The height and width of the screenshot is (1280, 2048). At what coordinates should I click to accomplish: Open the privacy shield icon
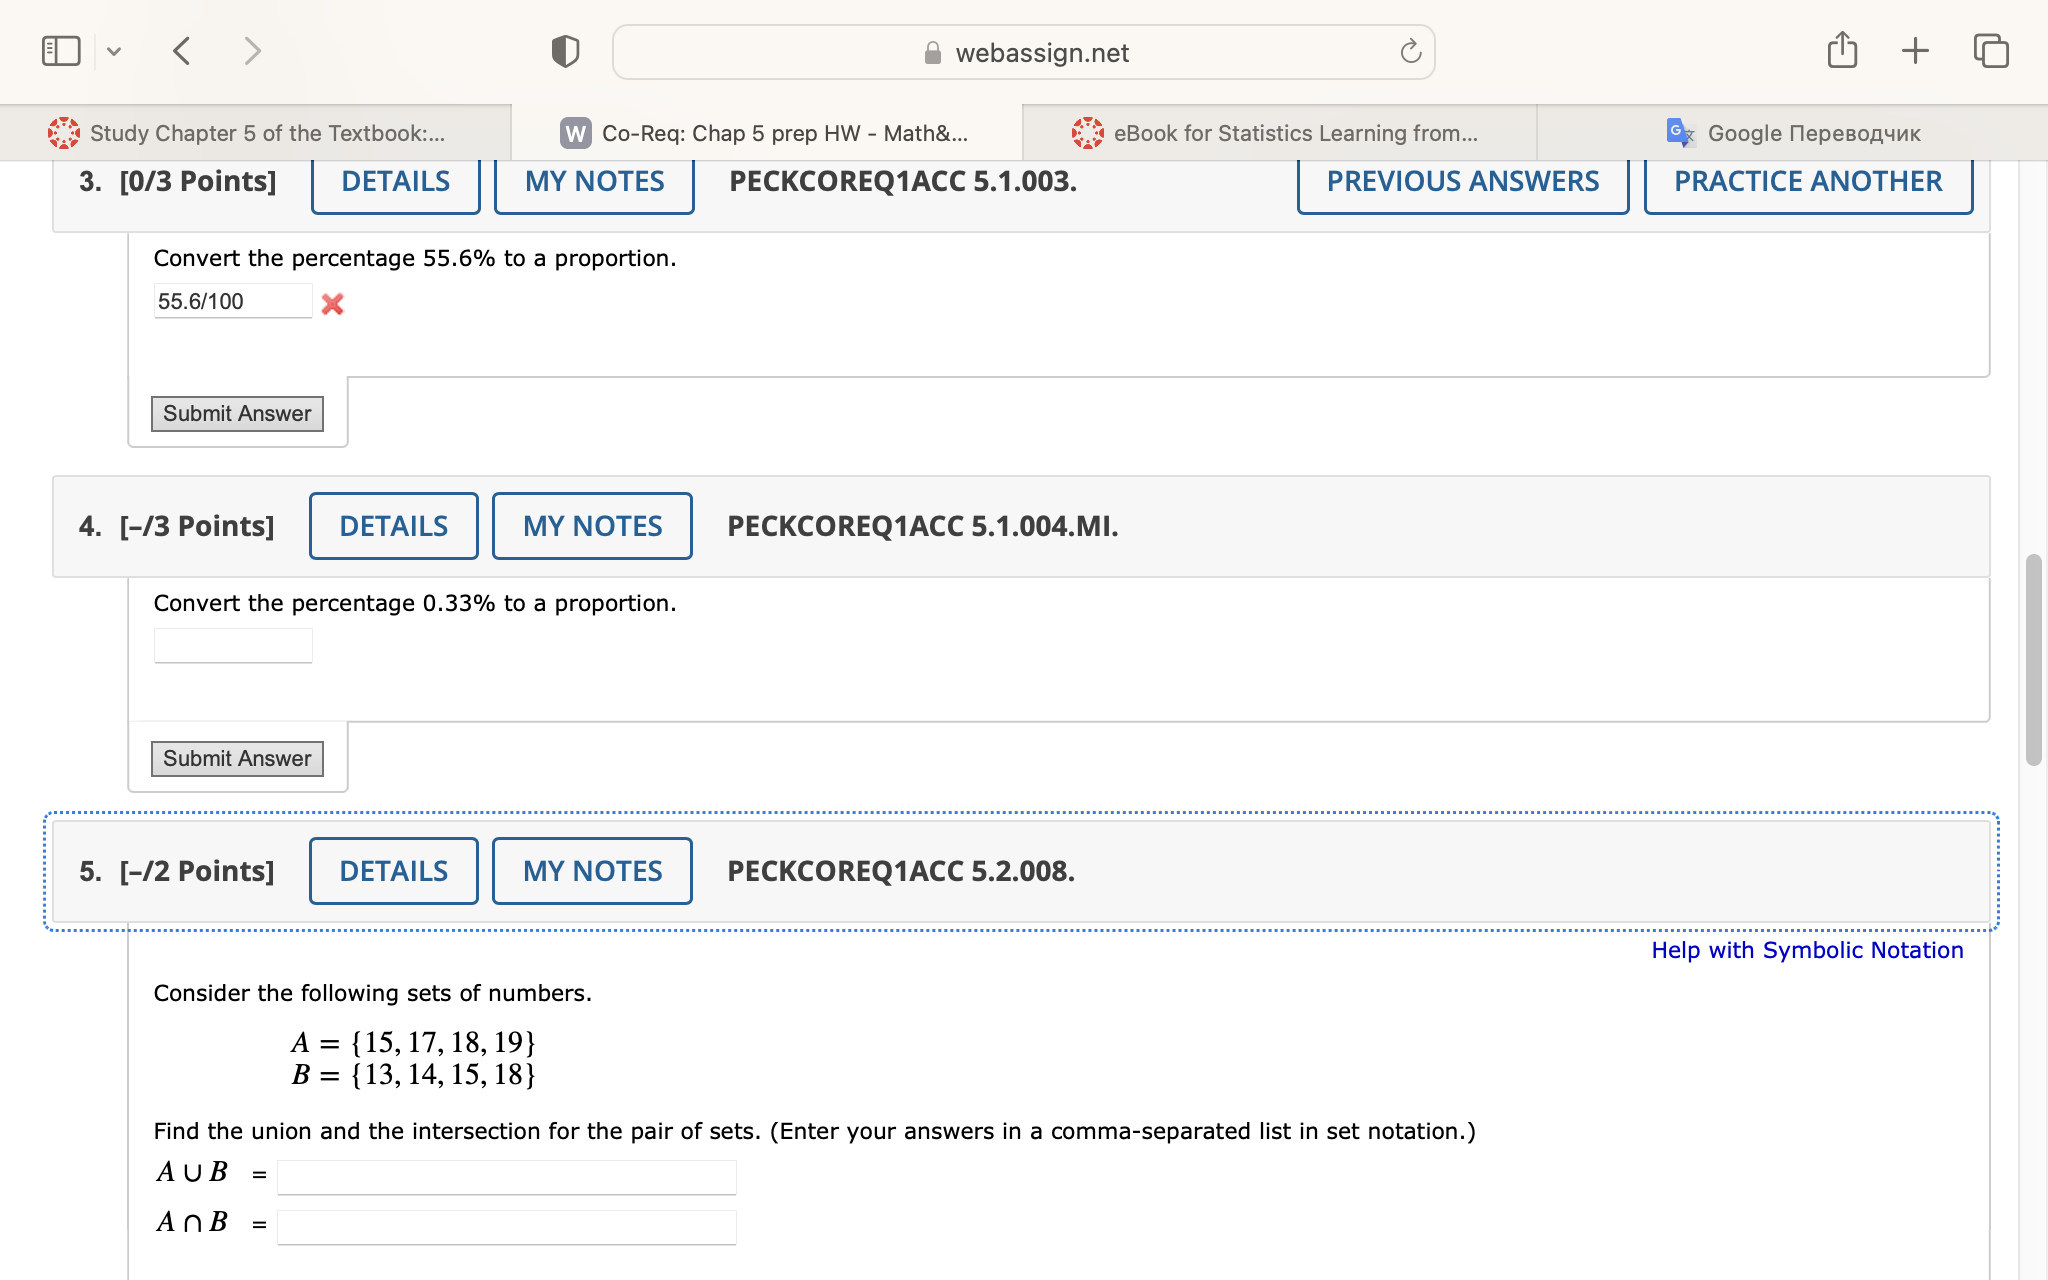click(565, 51)
